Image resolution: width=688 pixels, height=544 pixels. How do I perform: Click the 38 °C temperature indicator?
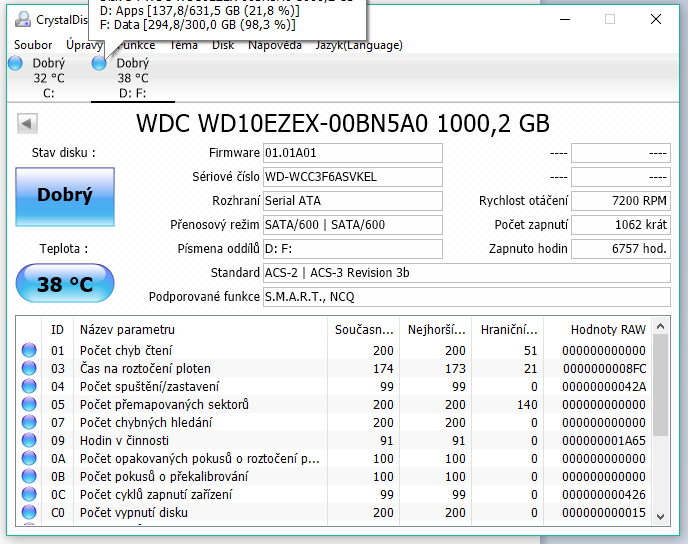point(65,284)
